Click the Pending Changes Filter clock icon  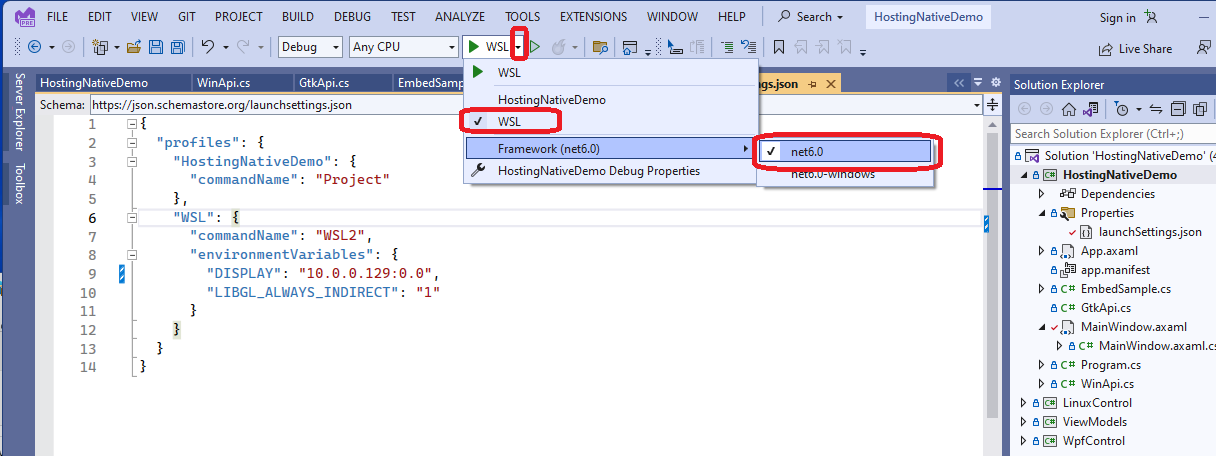1121,109
